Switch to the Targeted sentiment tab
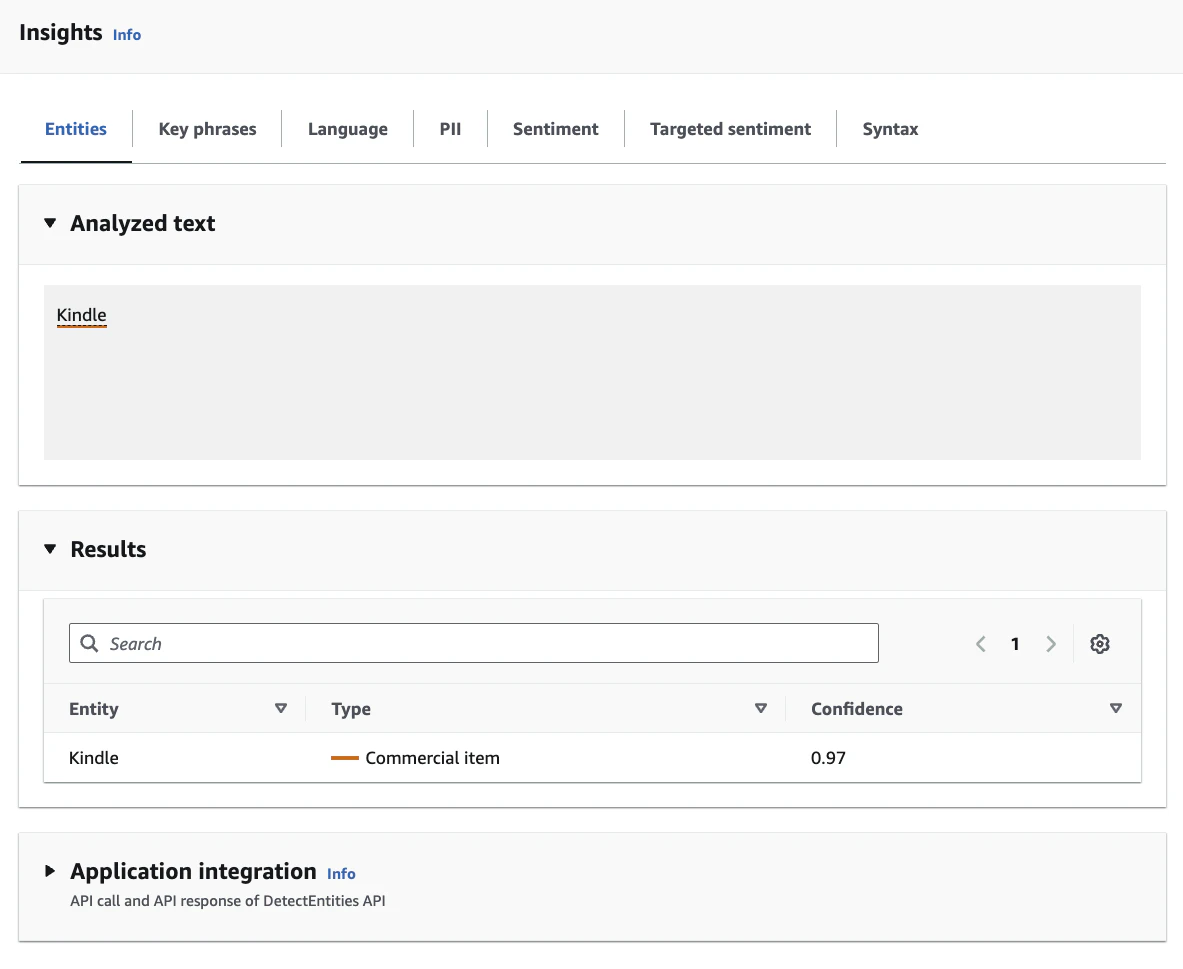 730,129
